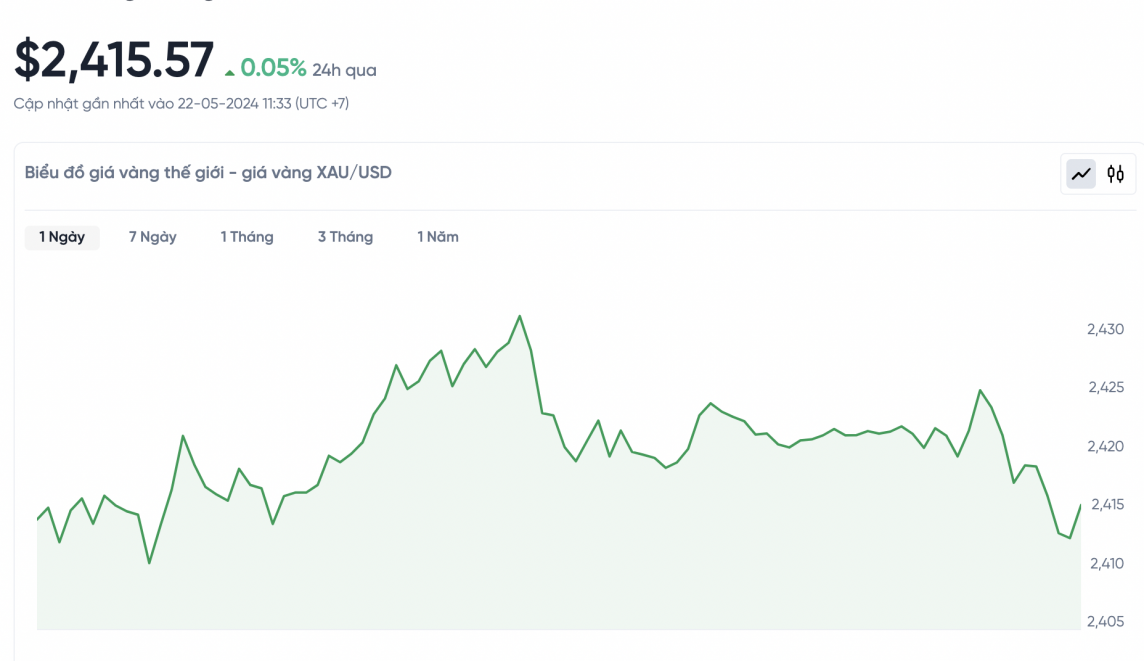Image resolution: width=1144 pixels, height=661 pixels.
Task: Click the 24h qua label
Action: [x=344, y=70]
